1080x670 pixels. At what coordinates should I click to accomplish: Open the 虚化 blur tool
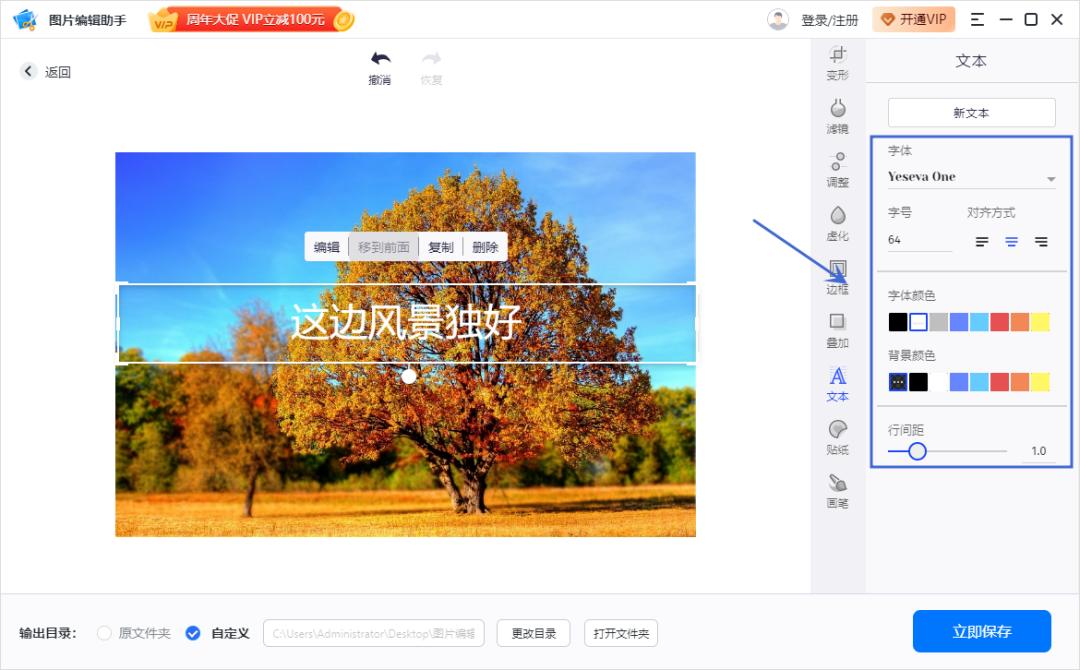pos(837,221)
